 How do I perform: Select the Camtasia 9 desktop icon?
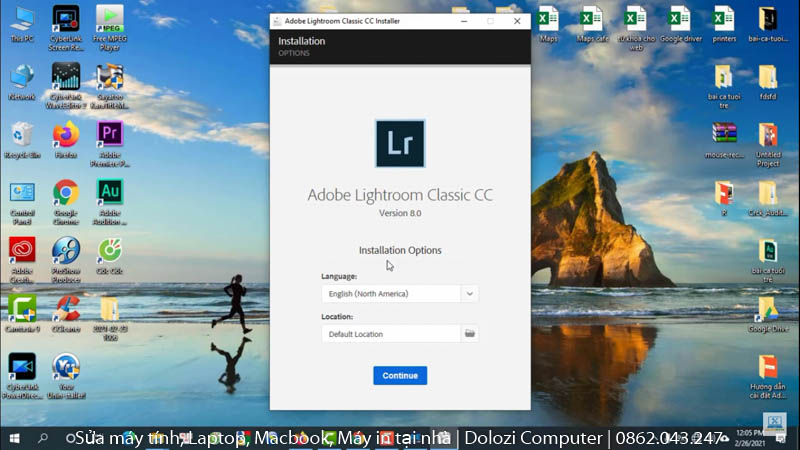pos(22,308)
